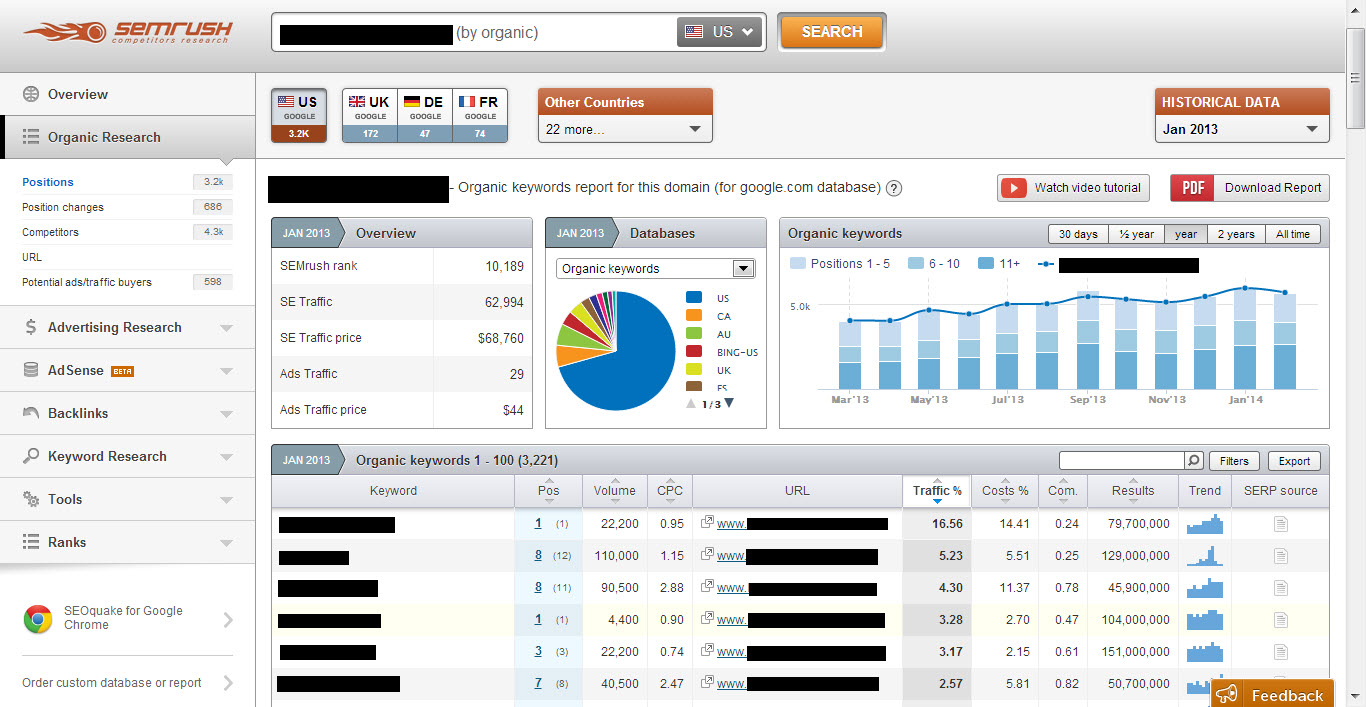This screenshot has width=1366, height=707.
Task: Click the keyword filter input field
Action: [x=1121, y=461]
